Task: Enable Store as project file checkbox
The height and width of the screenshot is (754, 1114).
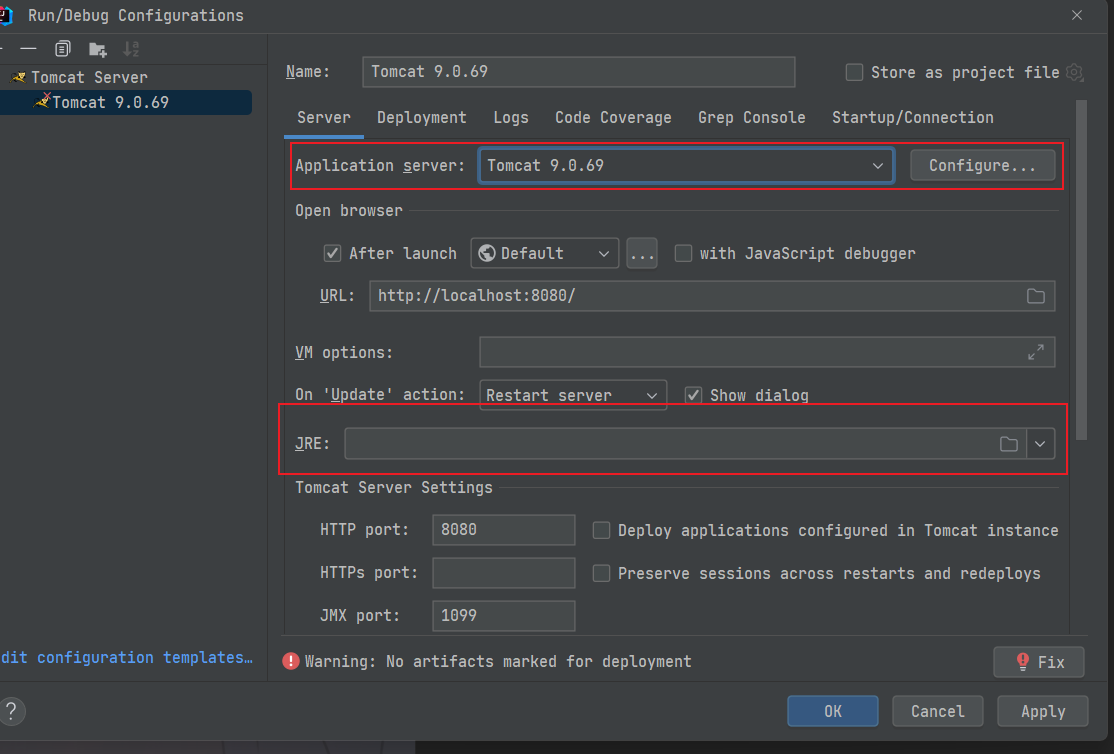Action: point(854,72)
